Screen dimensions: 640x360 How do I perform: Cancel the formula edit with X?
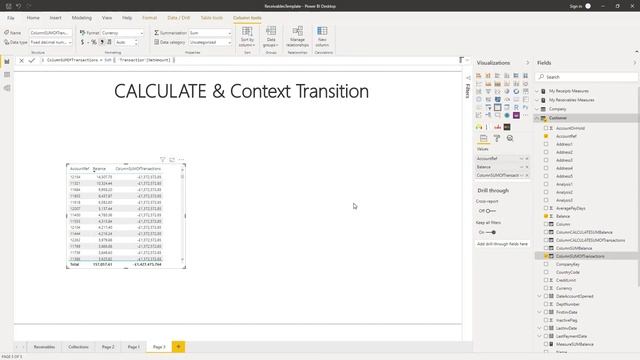tap(21, 60)
